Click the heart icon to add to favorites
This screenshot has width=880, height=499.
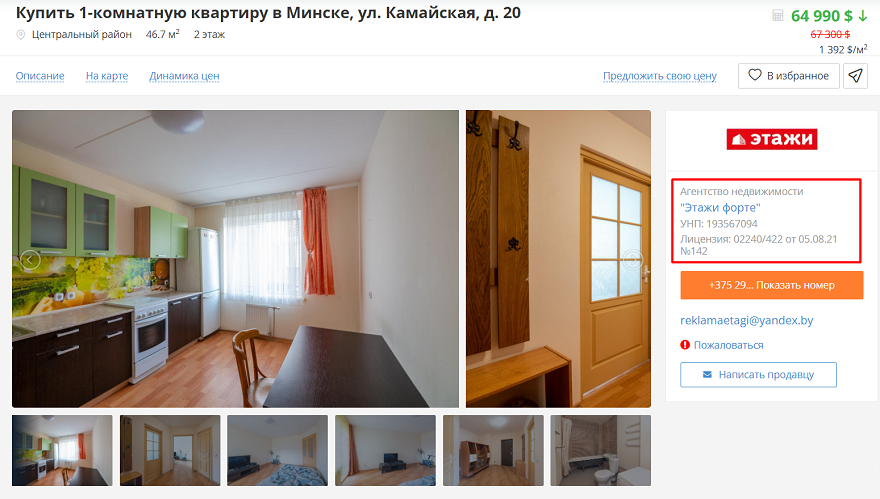pyautogui.click(x=755, y=75)
